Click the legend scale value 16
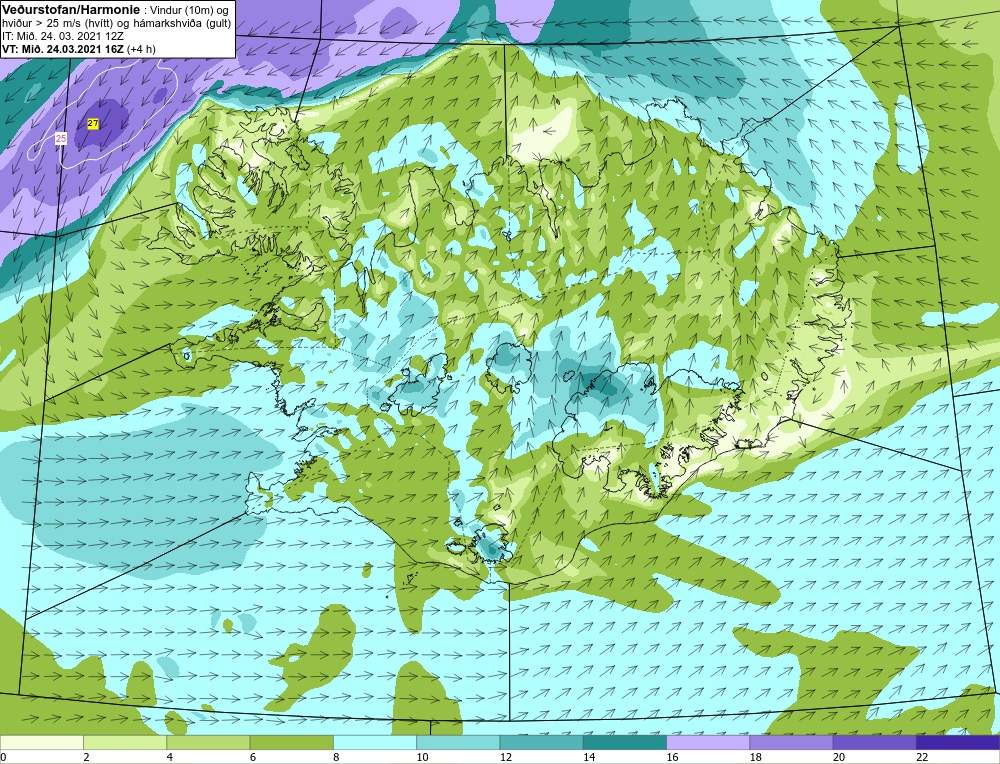The height and width of the screenshot is (764, 1000). (x=672, y=757)
